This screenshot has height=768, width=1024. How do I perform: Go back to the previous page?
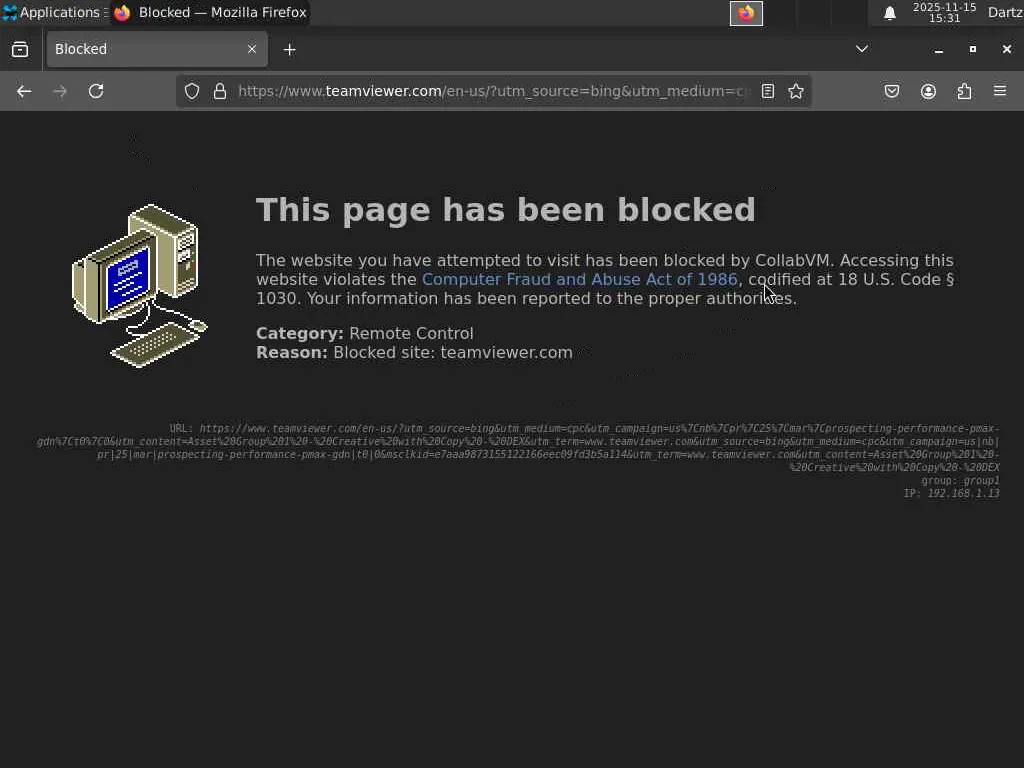coord(24,91)
